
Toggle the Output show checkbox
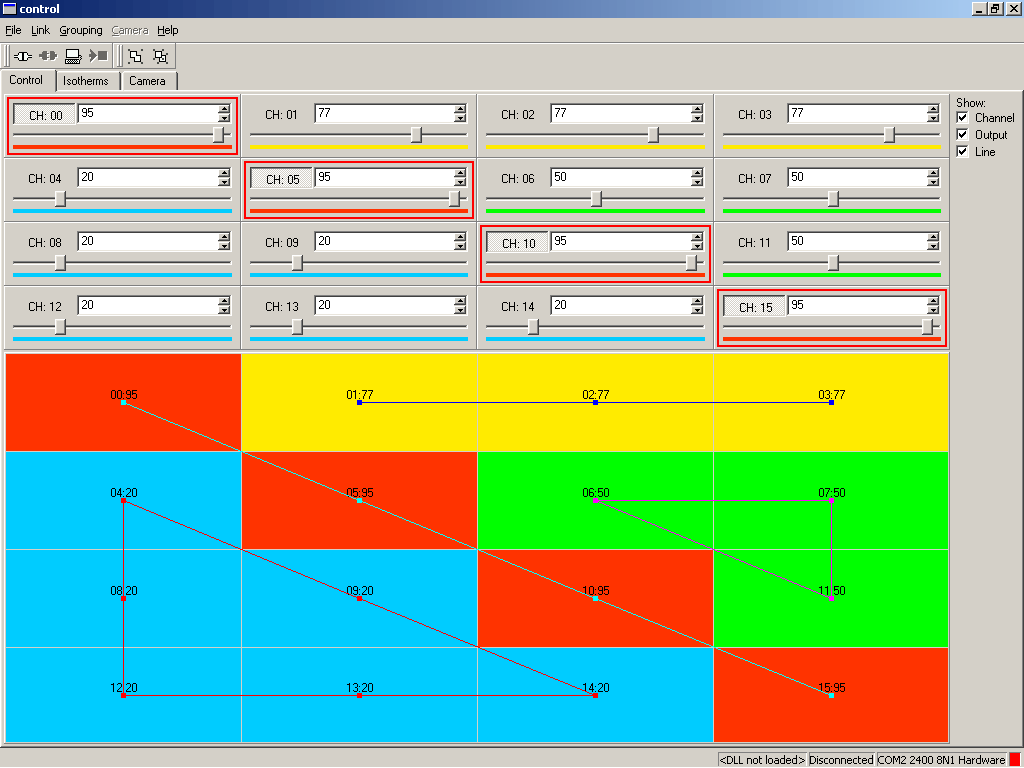click(x=963, y=135)
